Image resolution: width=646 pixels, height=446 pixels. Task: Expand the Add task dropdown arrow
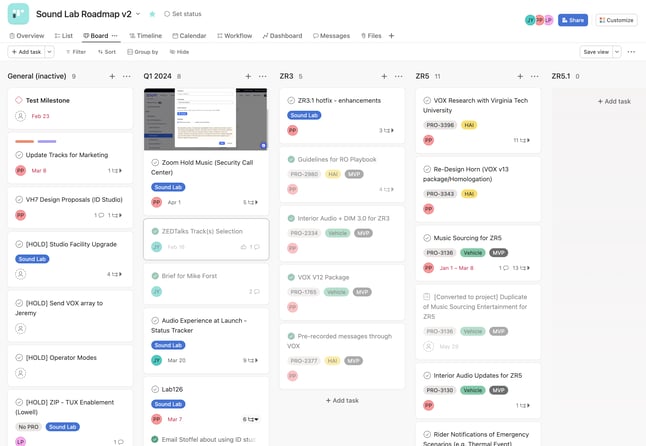pyautogui.click(x=49, y=52)
